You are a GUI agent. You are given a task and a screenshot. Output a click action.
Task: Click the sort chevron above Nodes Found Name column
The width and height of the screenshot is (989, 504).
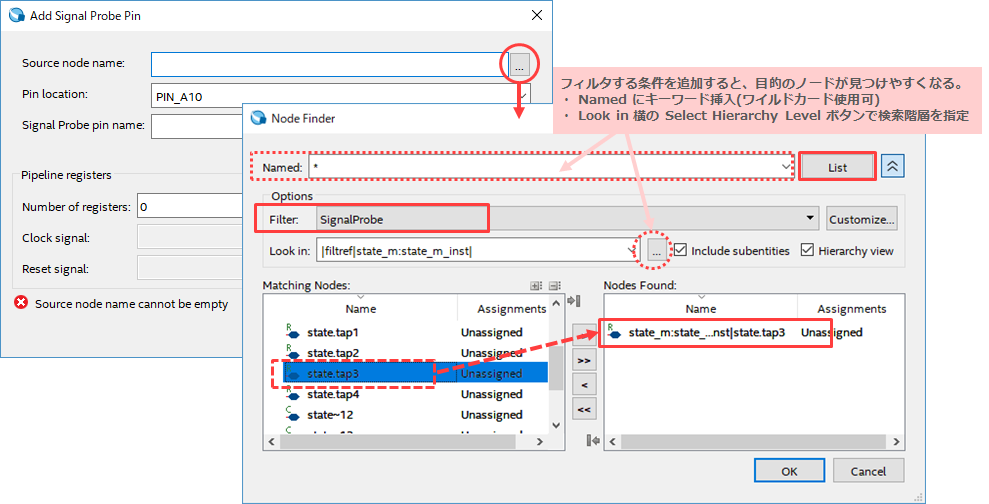coord(701,297)
